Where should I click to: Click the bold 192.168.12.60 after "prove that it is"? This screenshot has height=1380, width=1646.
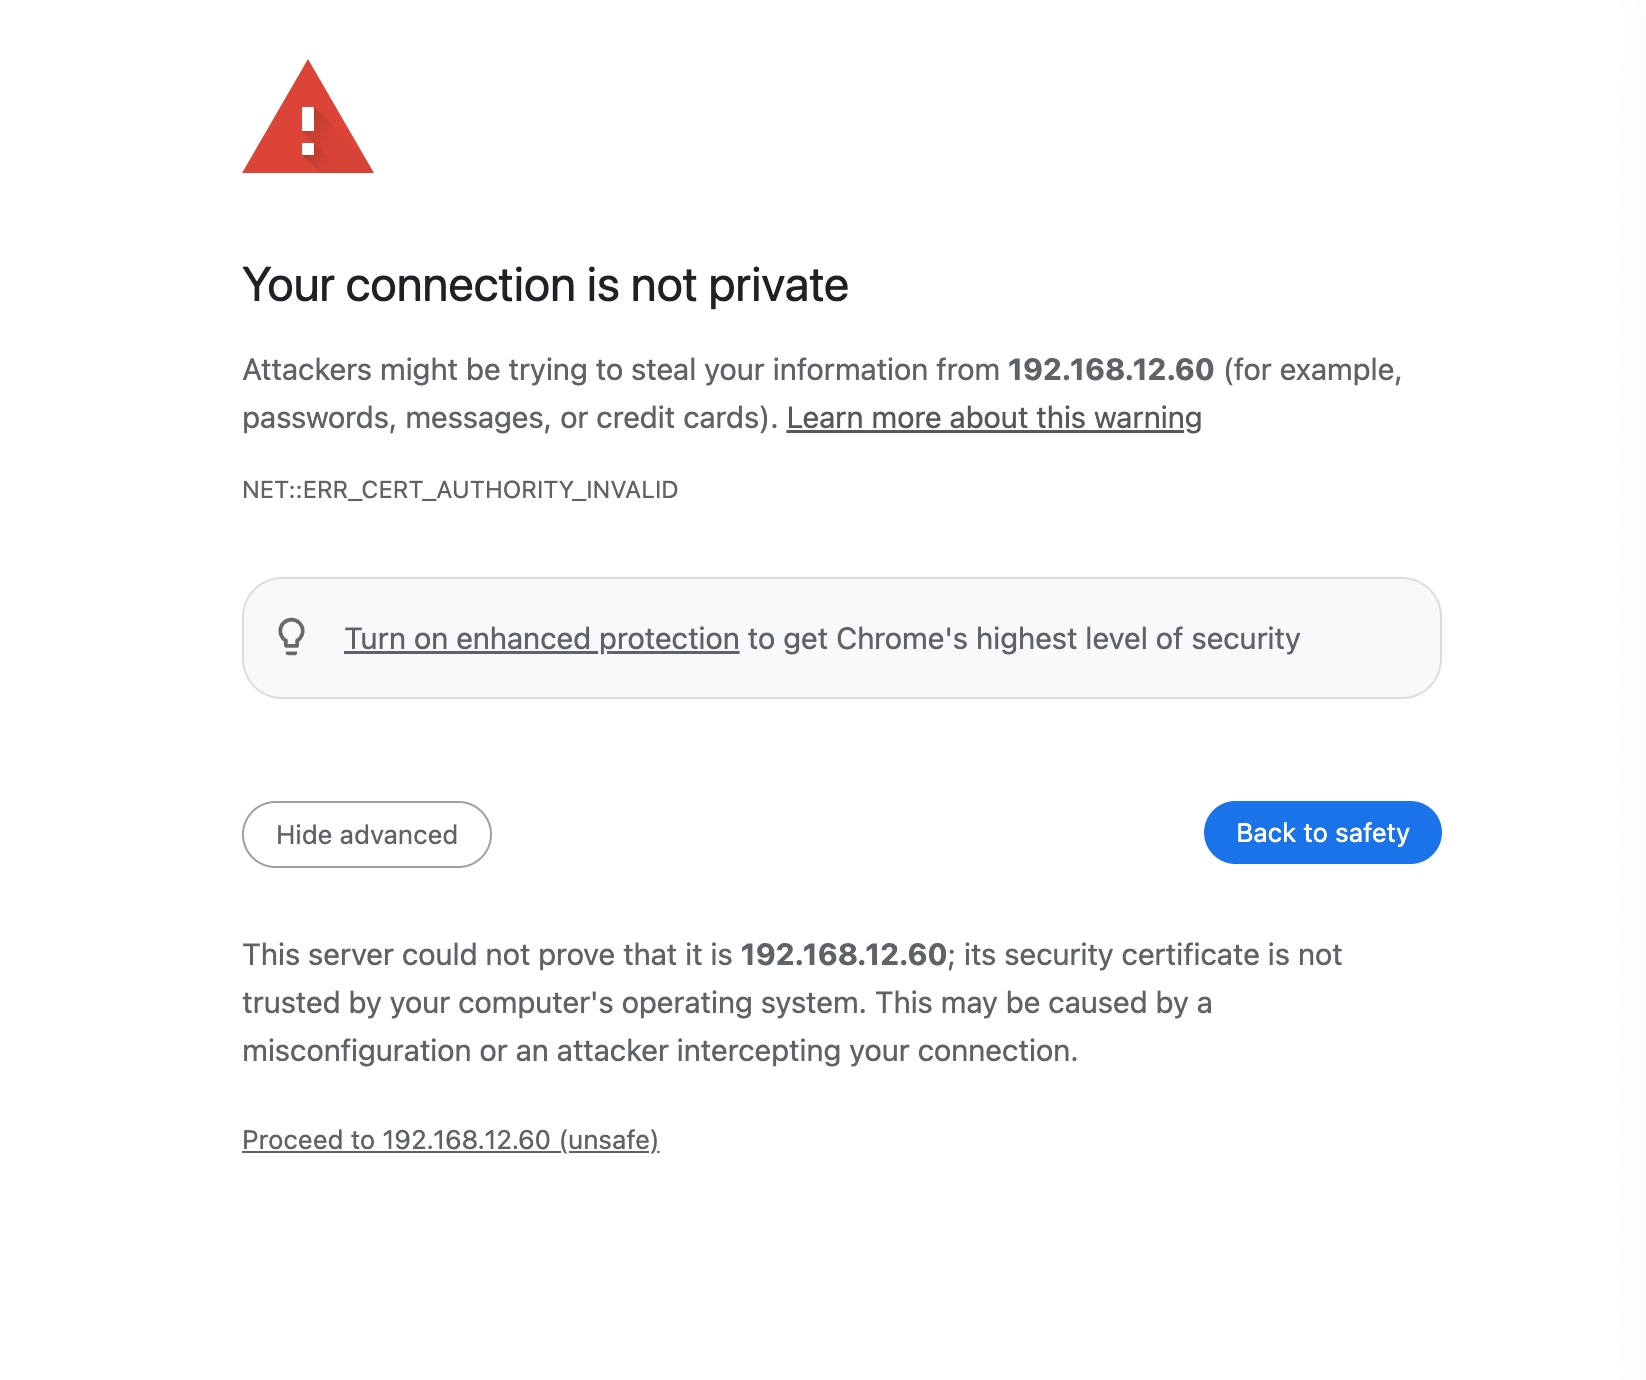(x=844, y=955)
